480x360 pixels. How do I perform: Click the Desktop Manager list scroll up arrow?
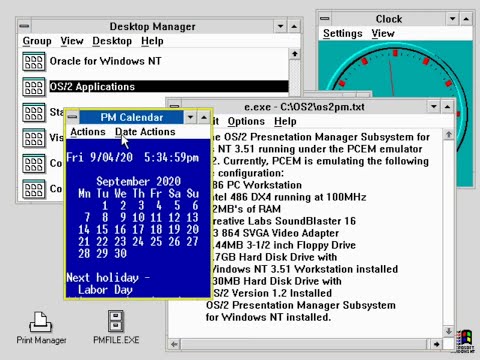[294, 54]
